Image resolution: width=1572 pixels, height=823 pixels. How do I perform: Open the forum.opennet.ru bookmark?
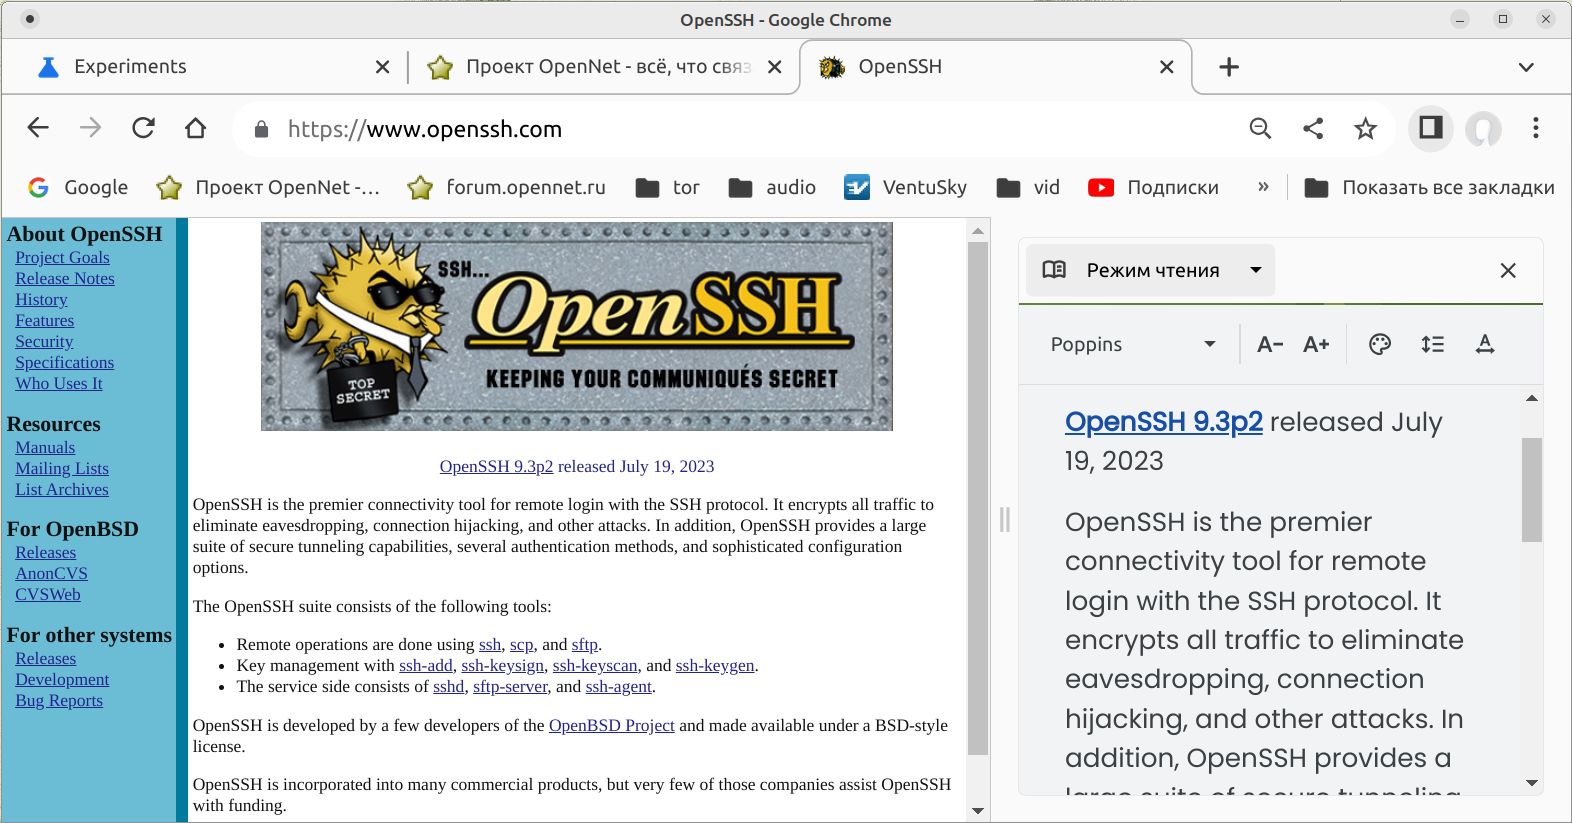(x=506, y=187)
